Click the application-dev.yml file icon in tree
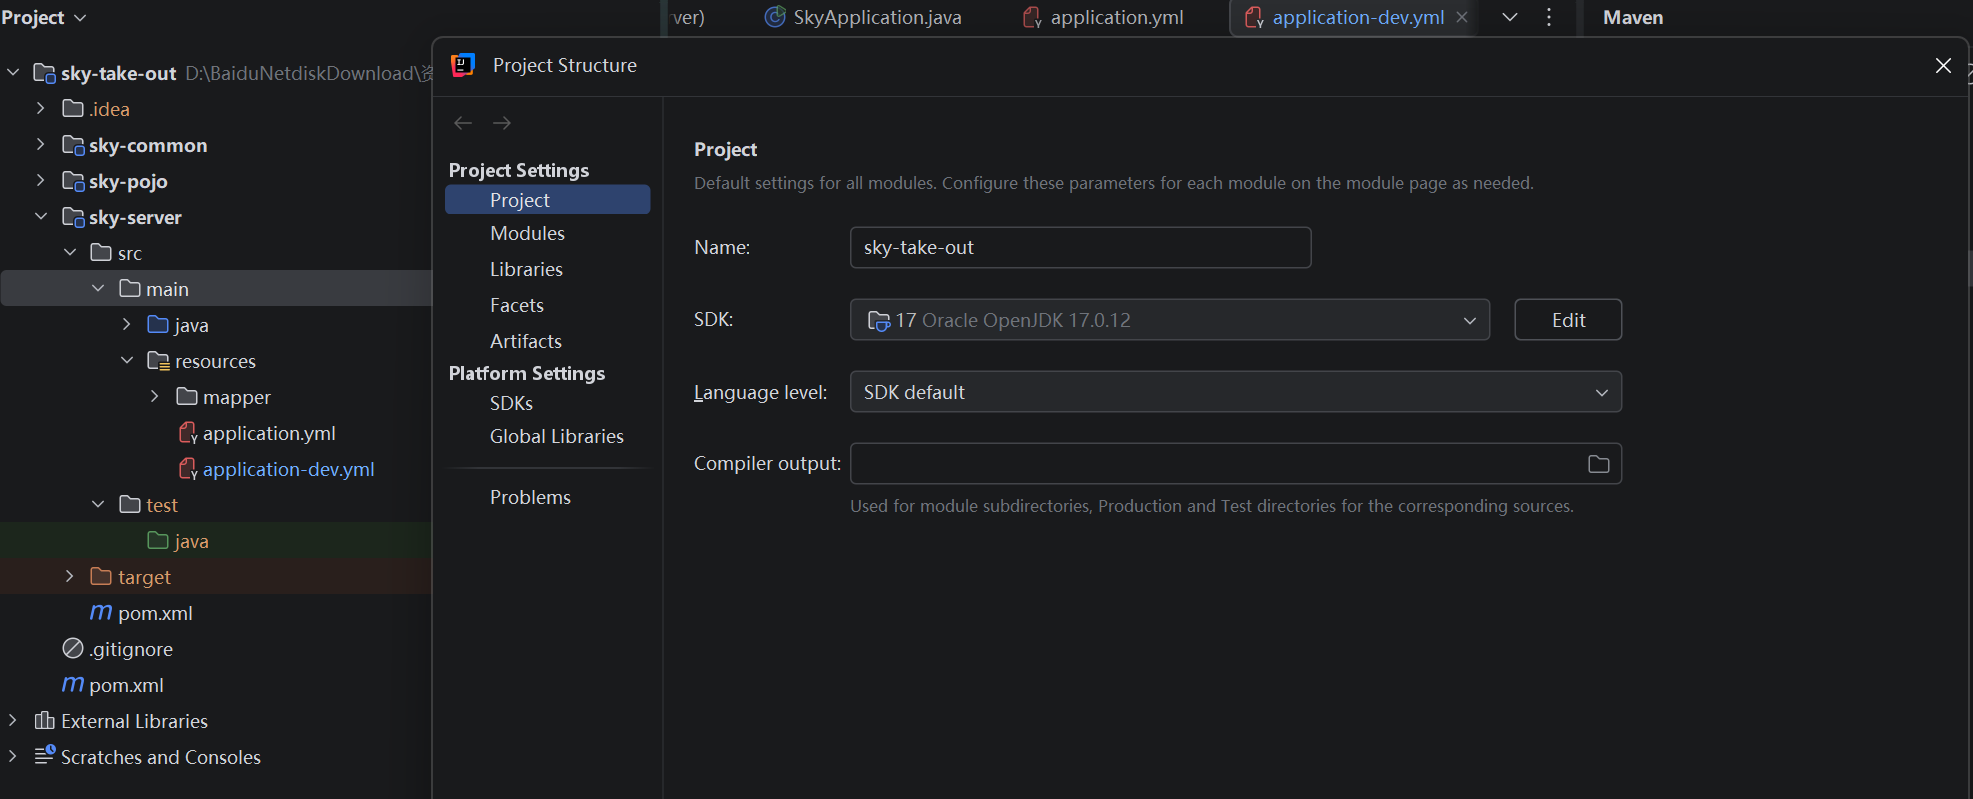The image size is (1973, 799). [187, 469]
